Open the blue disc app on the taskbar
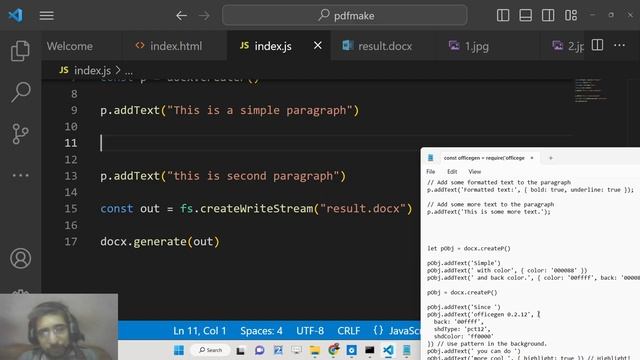 tap(351, 350)
